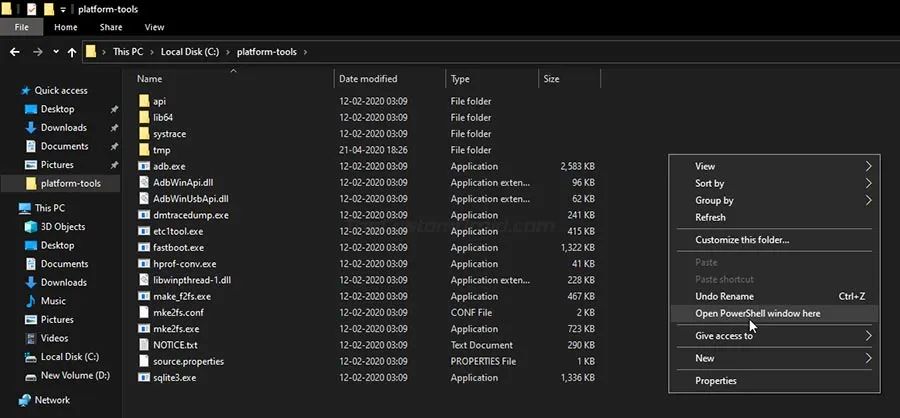Click the properties icon in title bar

(32, 9)
